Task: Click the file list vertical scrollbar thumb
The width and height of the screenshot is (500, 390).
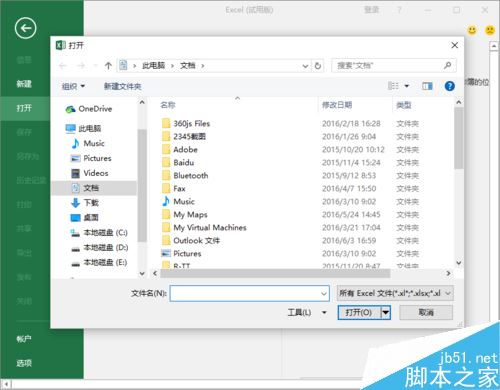Action: (x=459, y=138)
